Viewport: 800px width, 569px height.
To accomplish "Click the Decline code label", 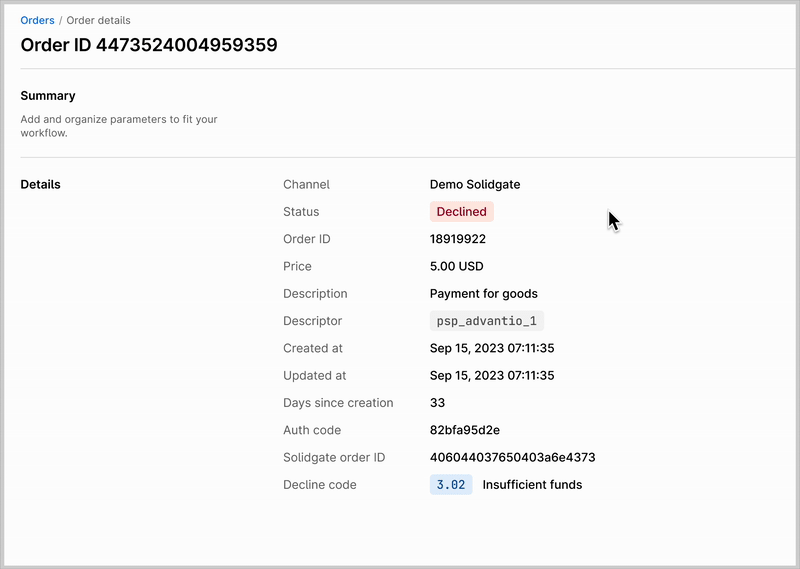I will pyautogui.click(x=320, y=485).
